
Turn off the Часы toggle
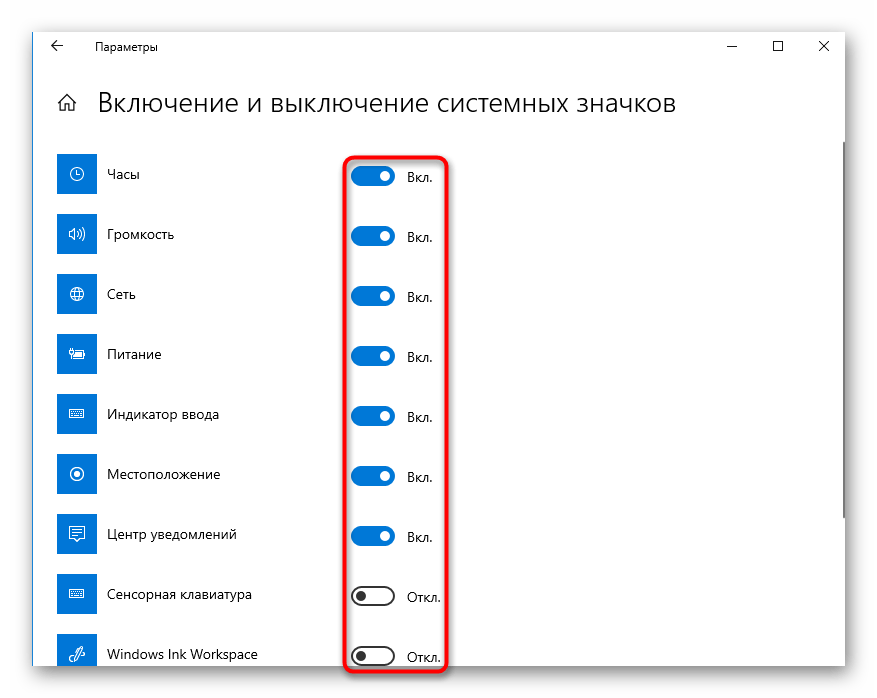click(x=373, y=176)
